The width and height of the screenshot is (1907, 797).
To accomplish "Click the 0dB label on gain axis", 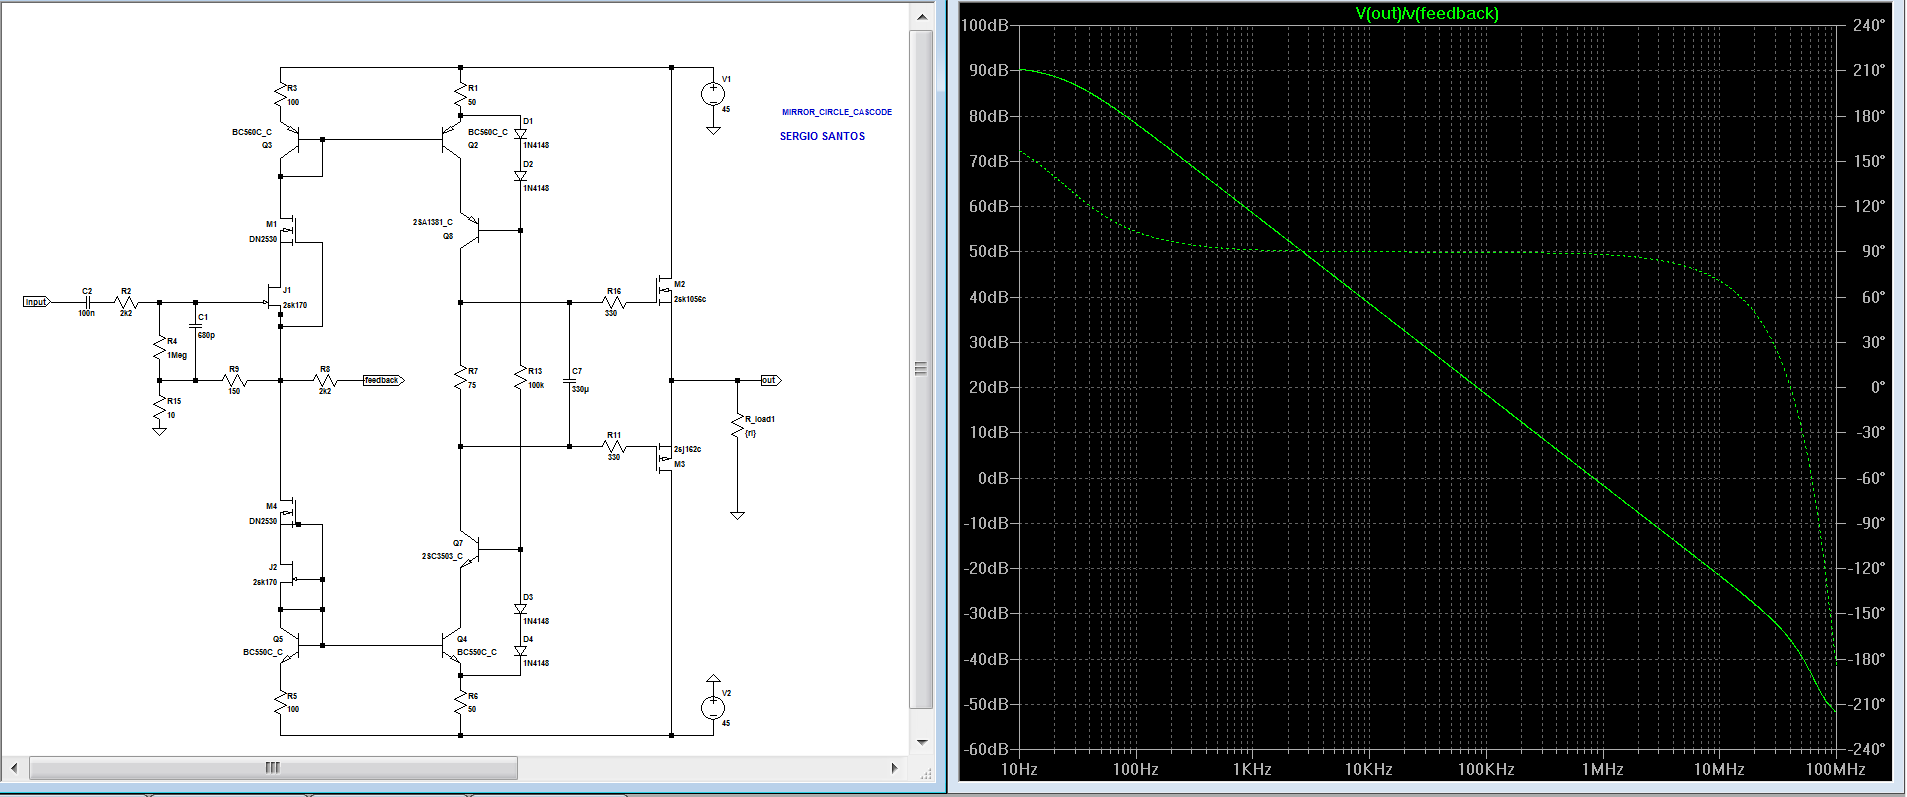I will point(993,478).
